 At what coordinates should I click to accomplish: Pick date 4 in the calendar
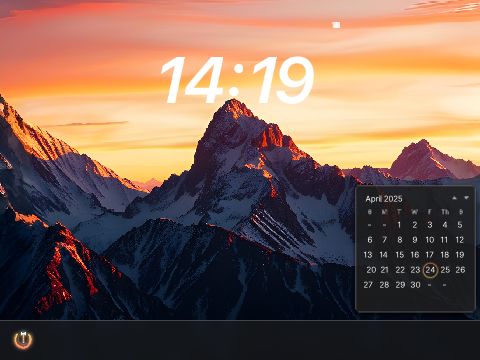(x=445, y=225)
